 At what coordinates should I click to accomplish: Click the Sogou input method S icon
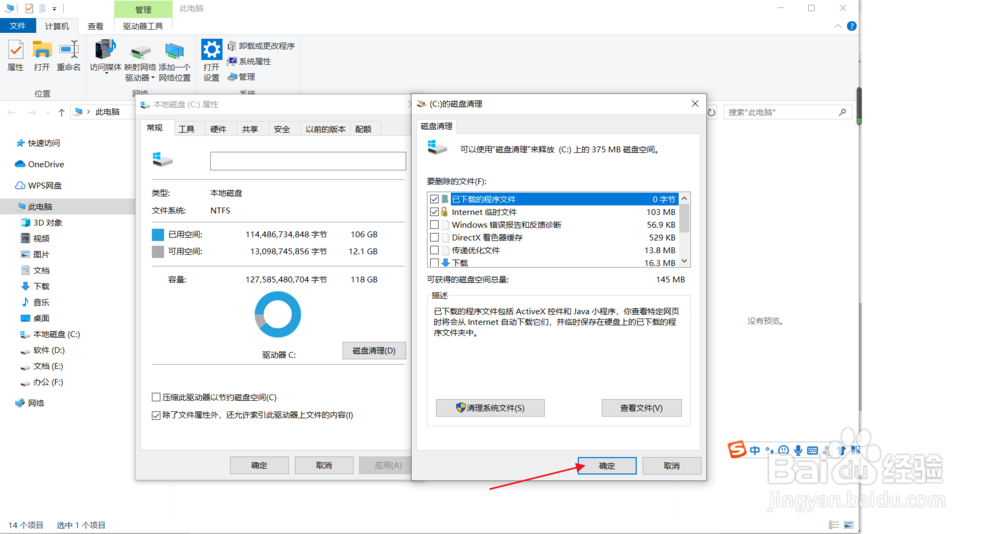pyautogui.click(x=737, y=449)
